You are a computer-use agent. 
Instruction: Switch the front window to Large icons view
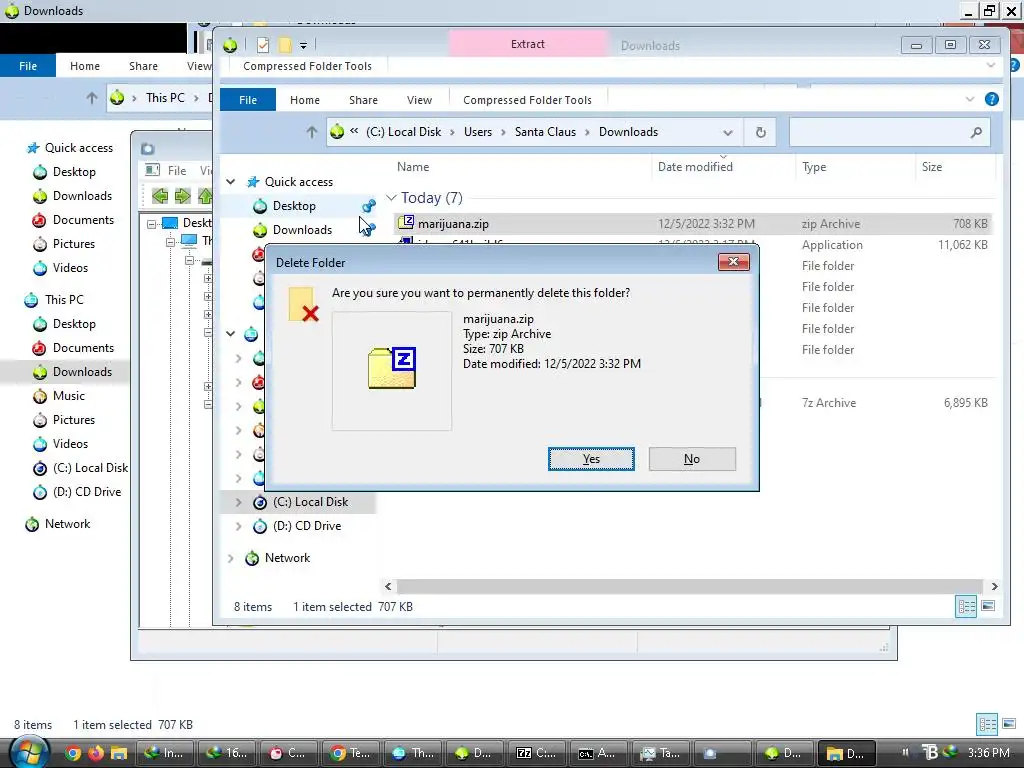988,607
